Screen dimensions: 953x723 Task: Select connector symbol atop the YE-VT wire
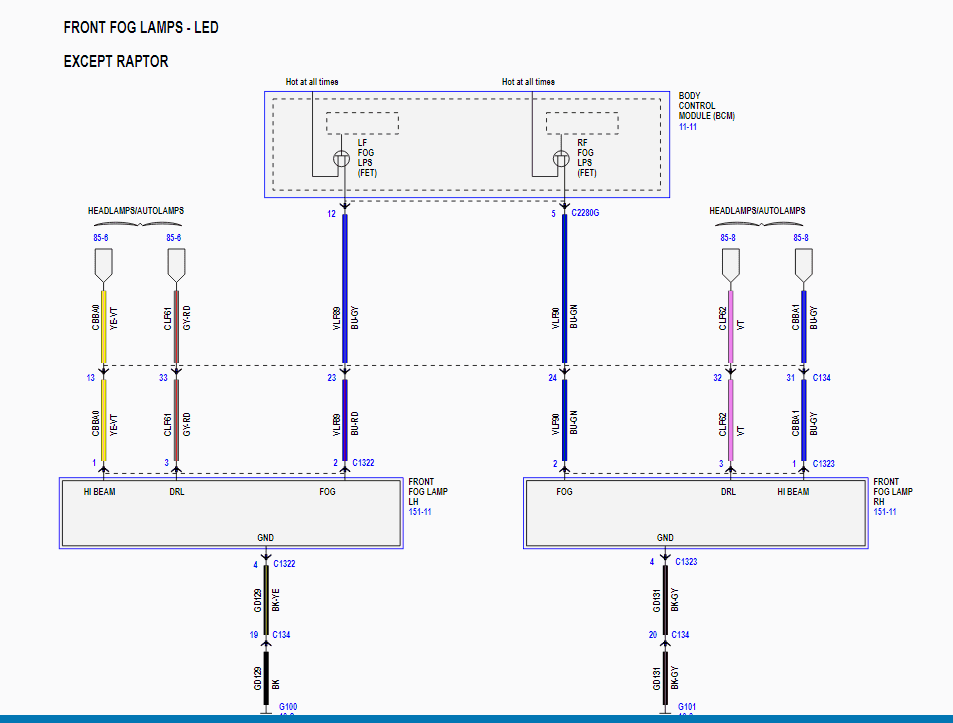[103, 264]
